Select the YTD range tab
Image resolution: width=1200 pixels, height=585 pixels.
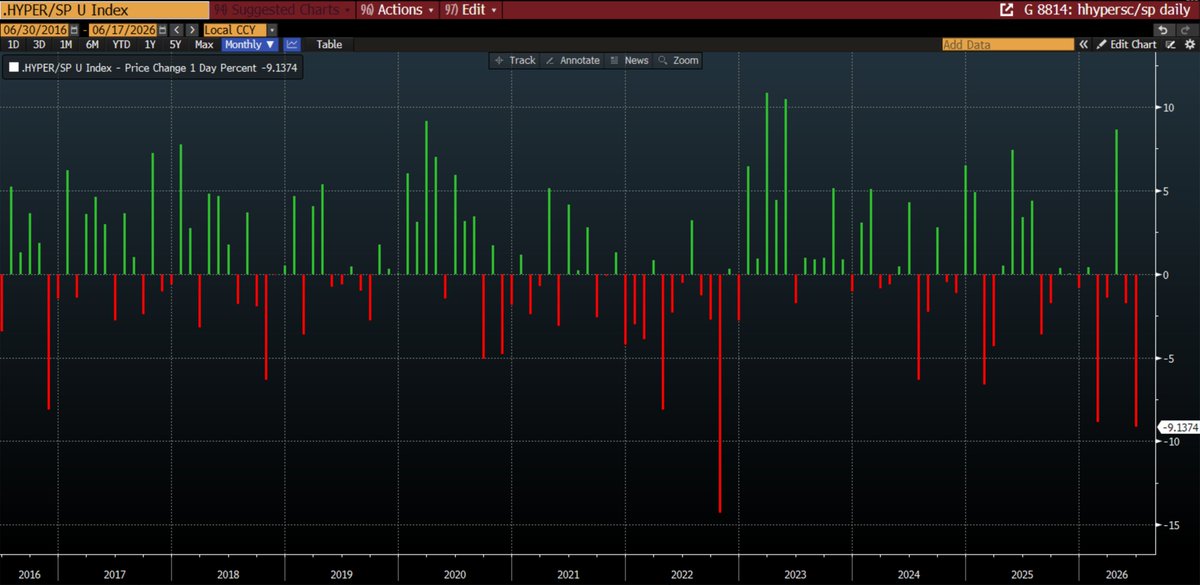click(x=120, y=44)
